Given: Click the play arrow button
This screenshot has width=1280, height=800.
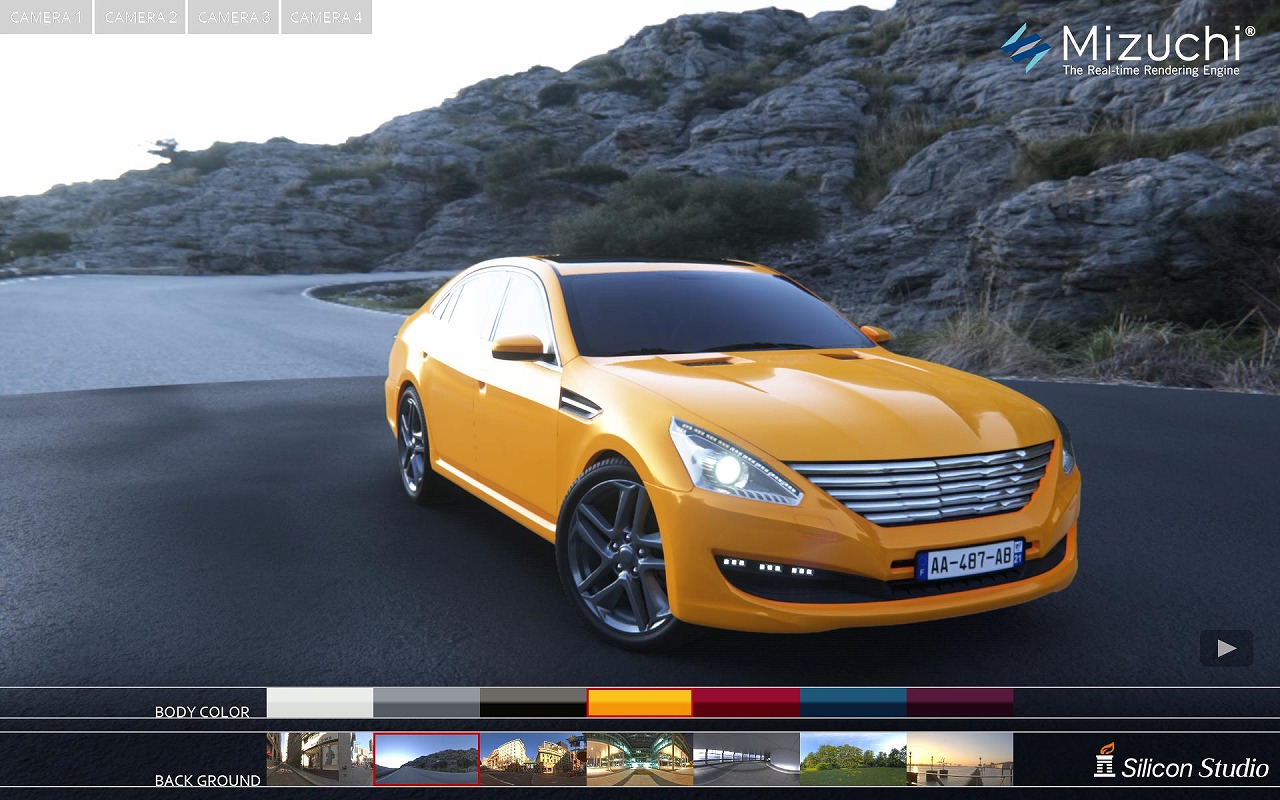Looking at the screenshot, I should [1226, 648].
